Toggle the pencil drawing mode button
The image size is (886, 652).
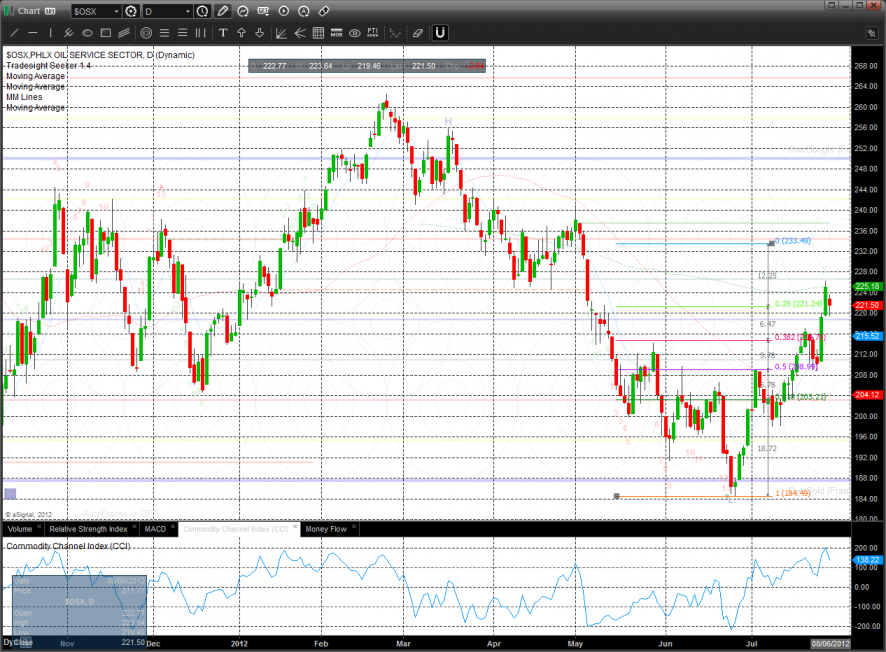pos(222,11)
